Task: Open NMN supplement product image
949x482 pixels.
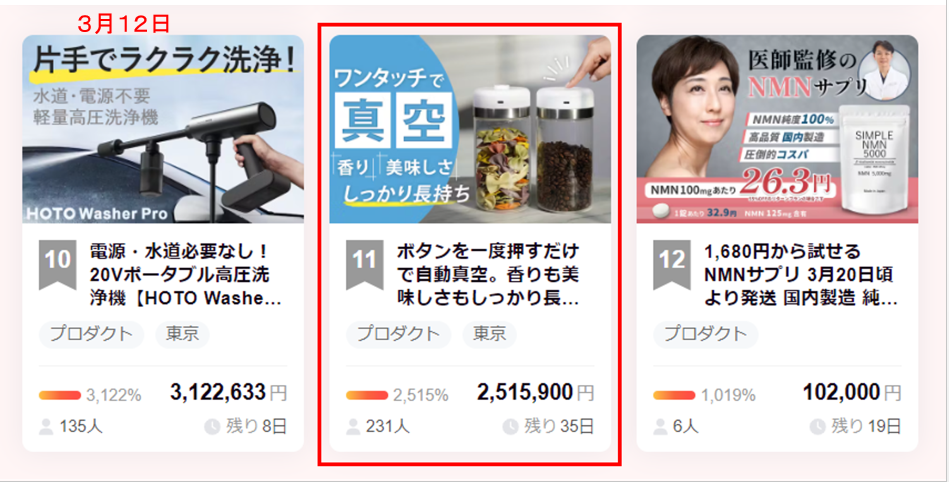Action: 777,129
